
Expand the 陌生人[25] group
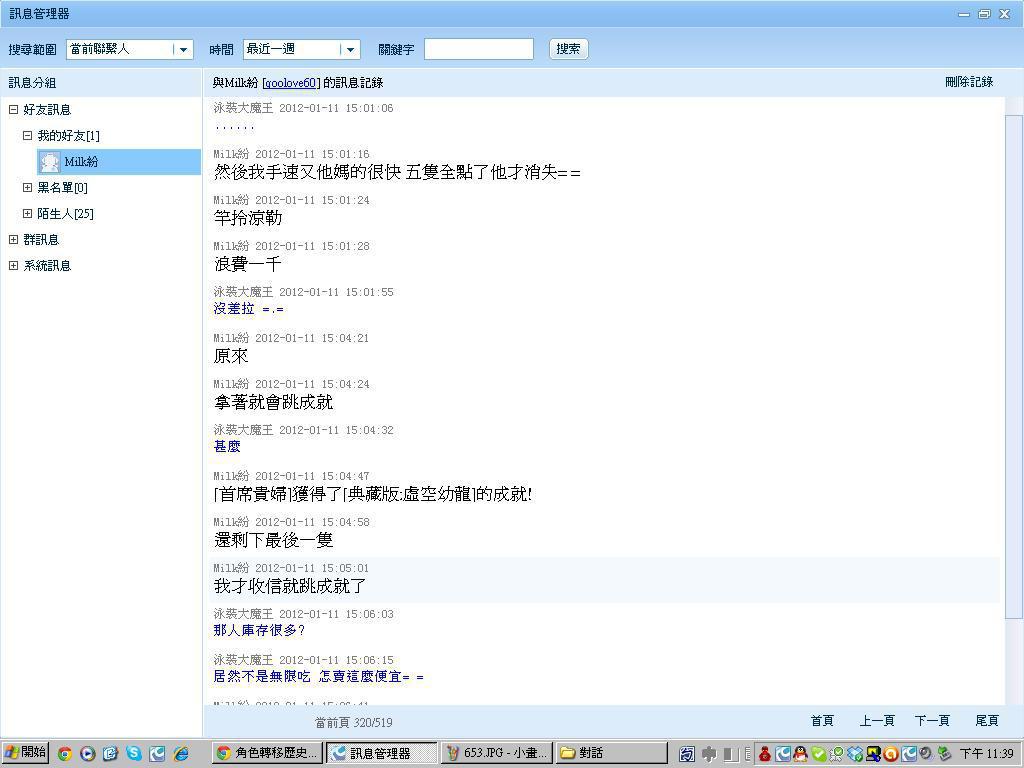click(27, 214)
